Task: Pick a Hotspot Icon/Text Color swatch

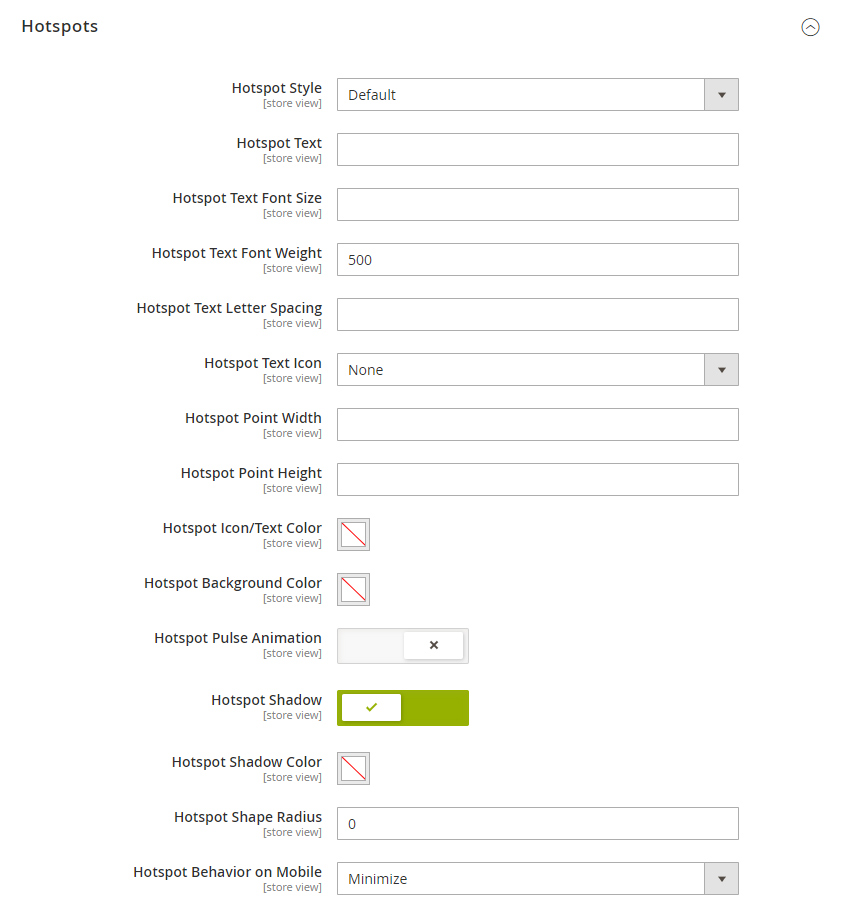Action: [x=353, y=535]
